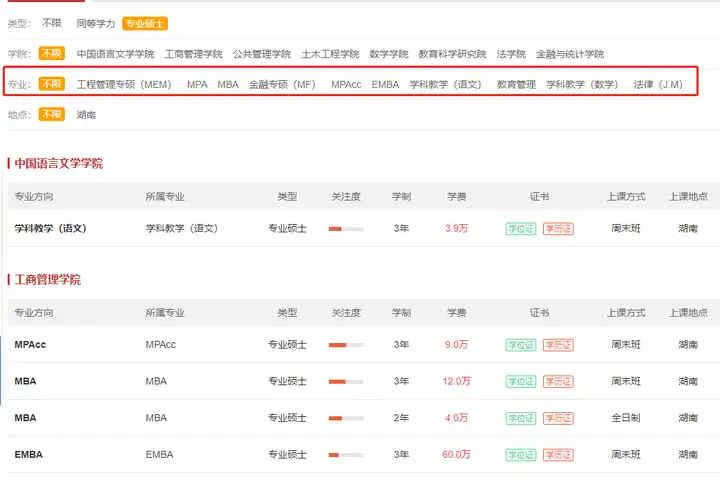This screenshot has width=720, height=500.
Task: Select the 同等学力 type filter
Action: coord(96,23)
